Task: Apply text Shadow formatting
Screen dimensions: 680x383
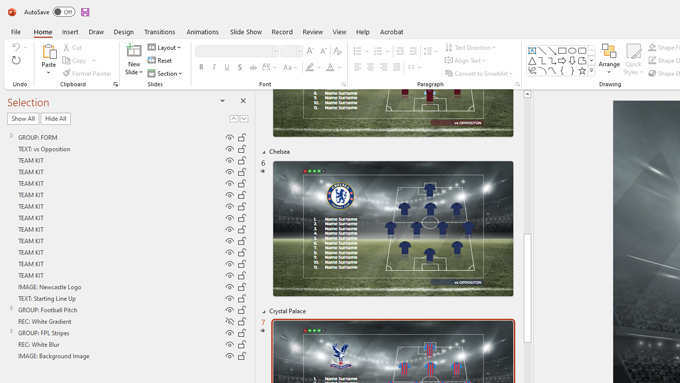Action: point(240,67)
